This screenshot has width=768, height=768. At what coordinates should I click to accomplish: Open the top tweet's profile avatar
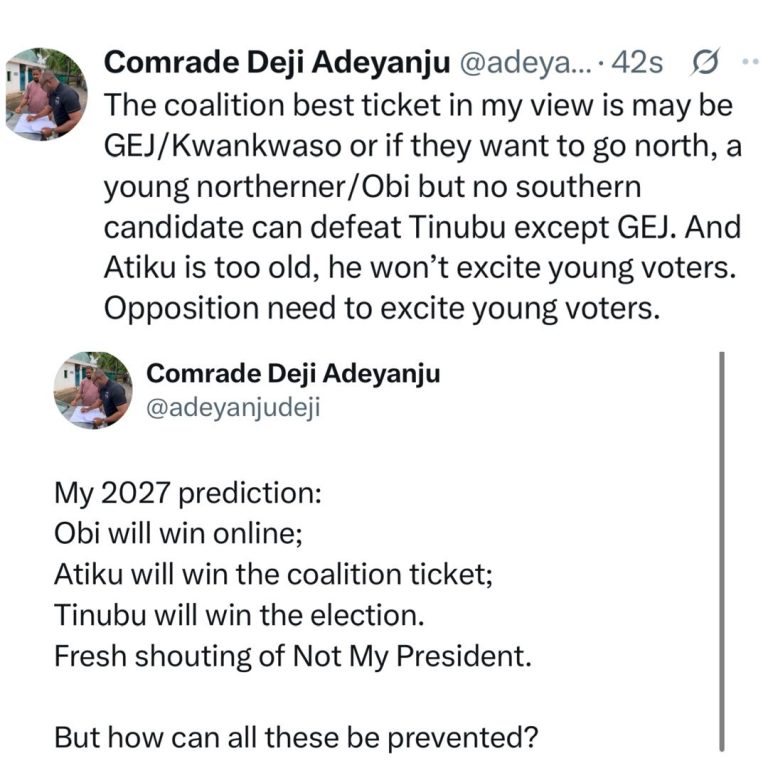46,94
